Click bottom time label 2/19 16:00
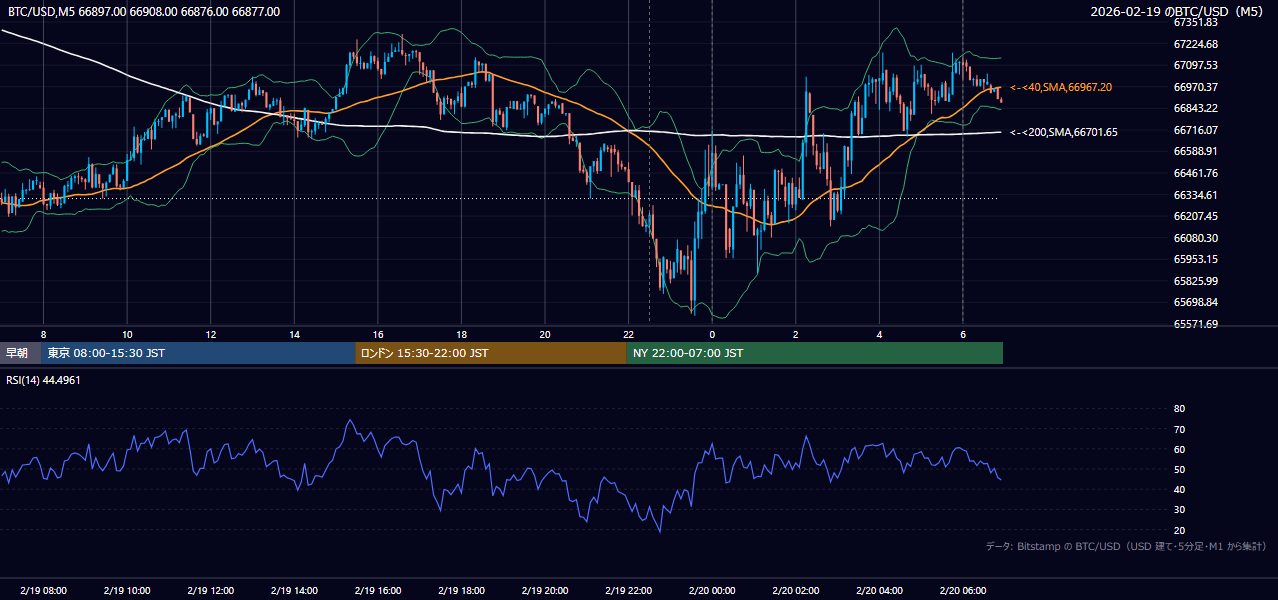 pyautogui.click(x=377, y=591)
